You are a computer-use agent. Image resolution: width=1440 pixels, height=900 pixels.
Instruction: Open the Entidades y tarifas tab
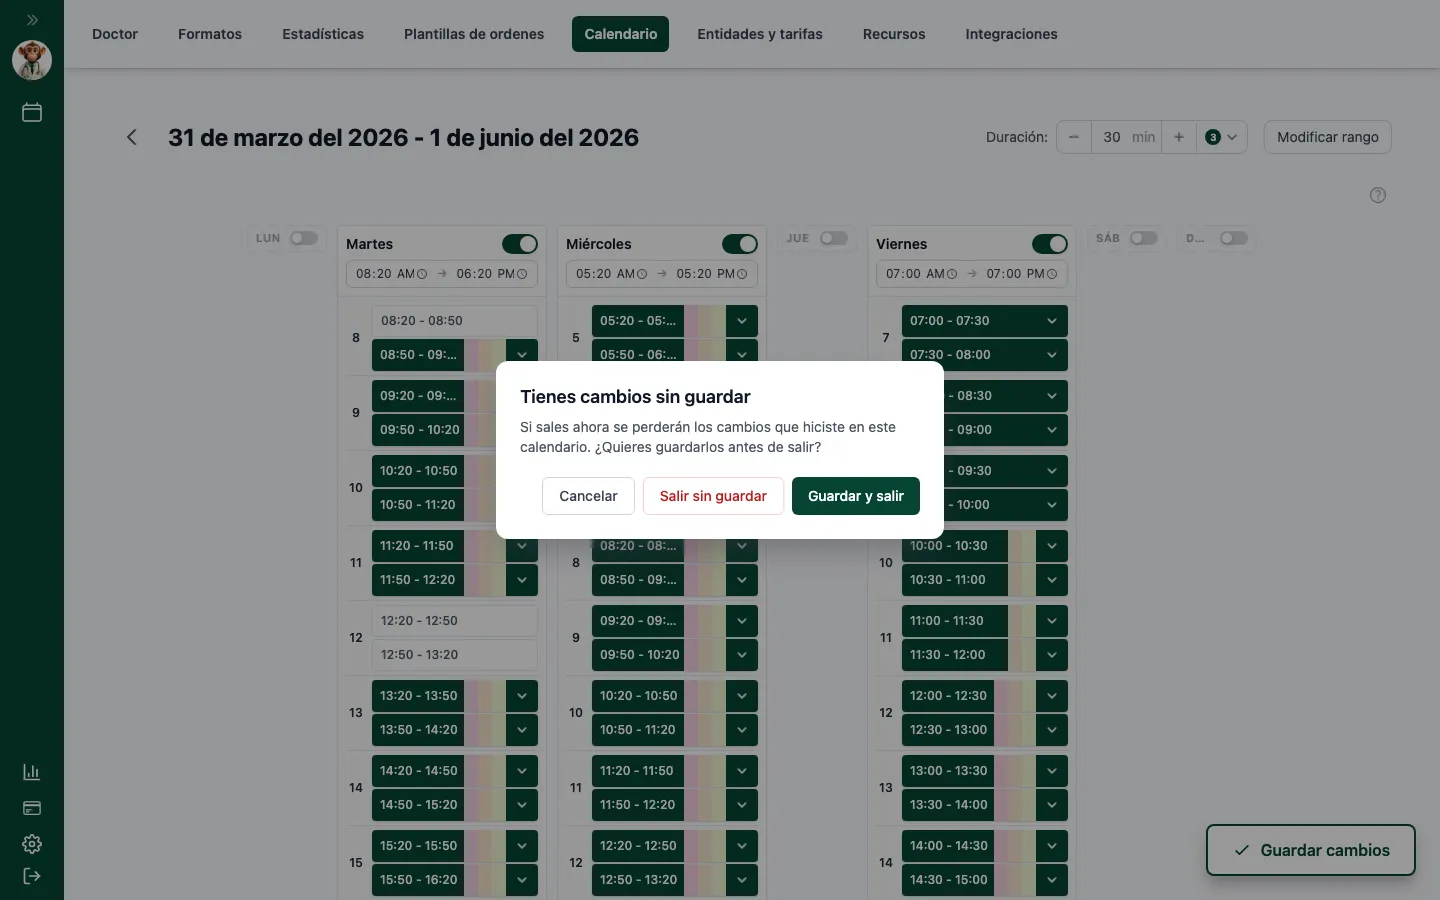click(760, 34)
